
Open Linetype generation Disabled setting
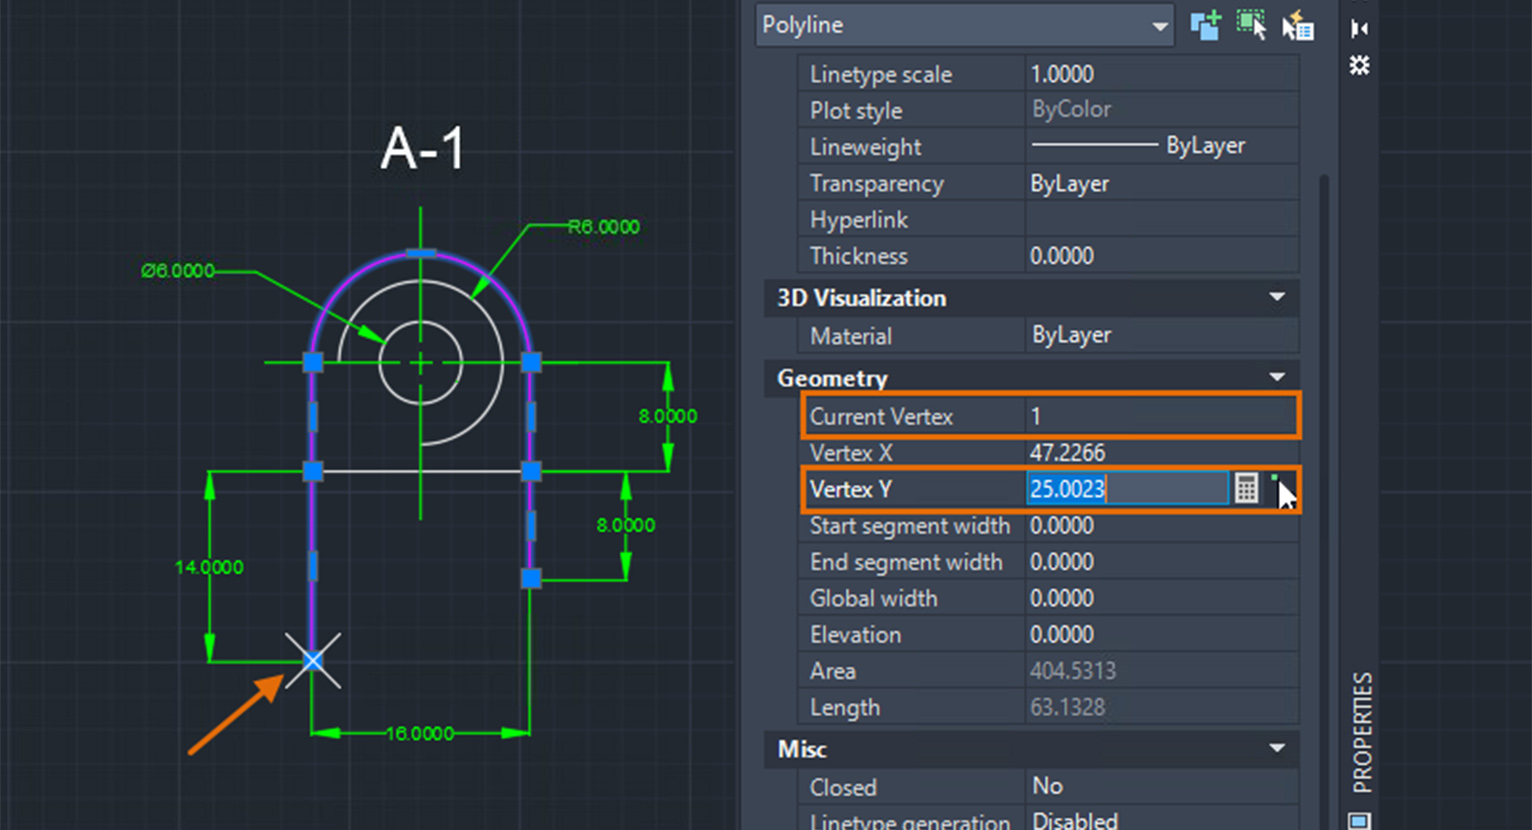point(1162,820)
